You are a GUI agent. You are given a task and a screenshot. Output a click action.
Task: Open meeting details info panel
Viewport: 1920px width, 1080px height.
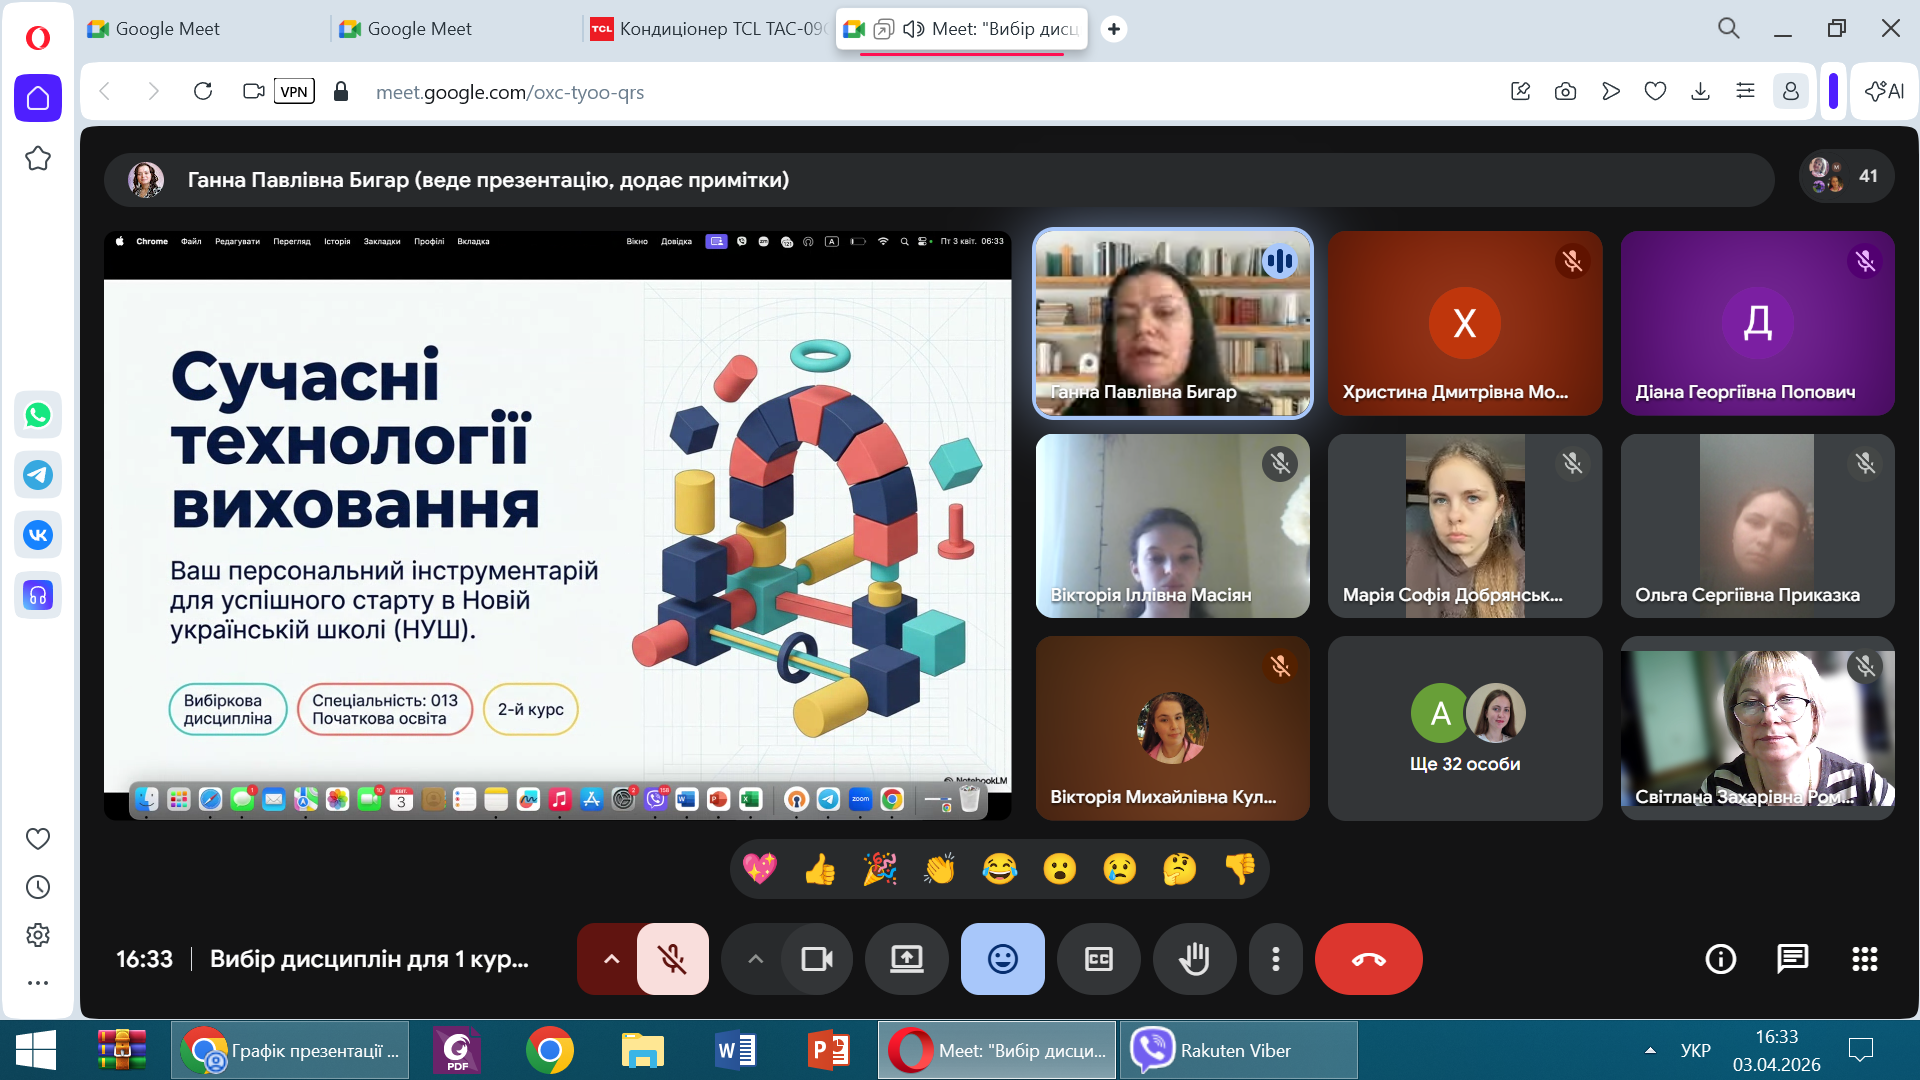coord(1721,959)
